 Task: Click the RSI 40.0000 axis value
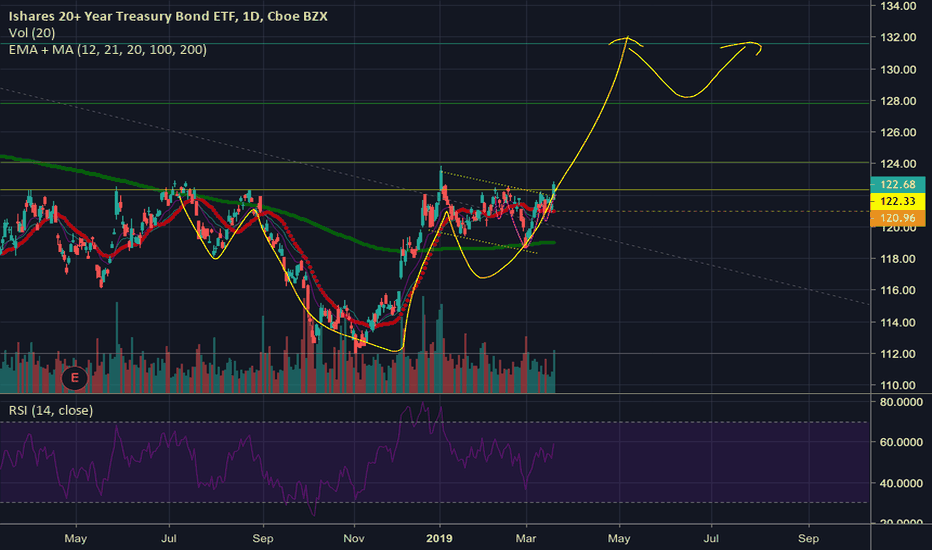click(x=901, y=483)
